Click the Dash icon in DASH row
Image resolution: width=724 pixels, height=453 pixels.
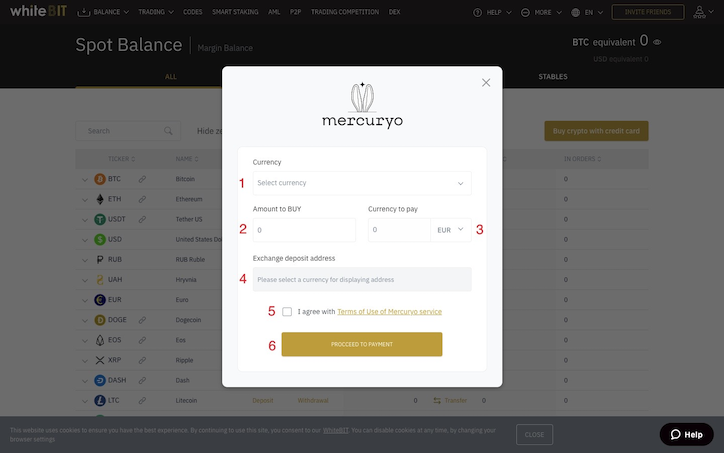click(x=100, y=380)
